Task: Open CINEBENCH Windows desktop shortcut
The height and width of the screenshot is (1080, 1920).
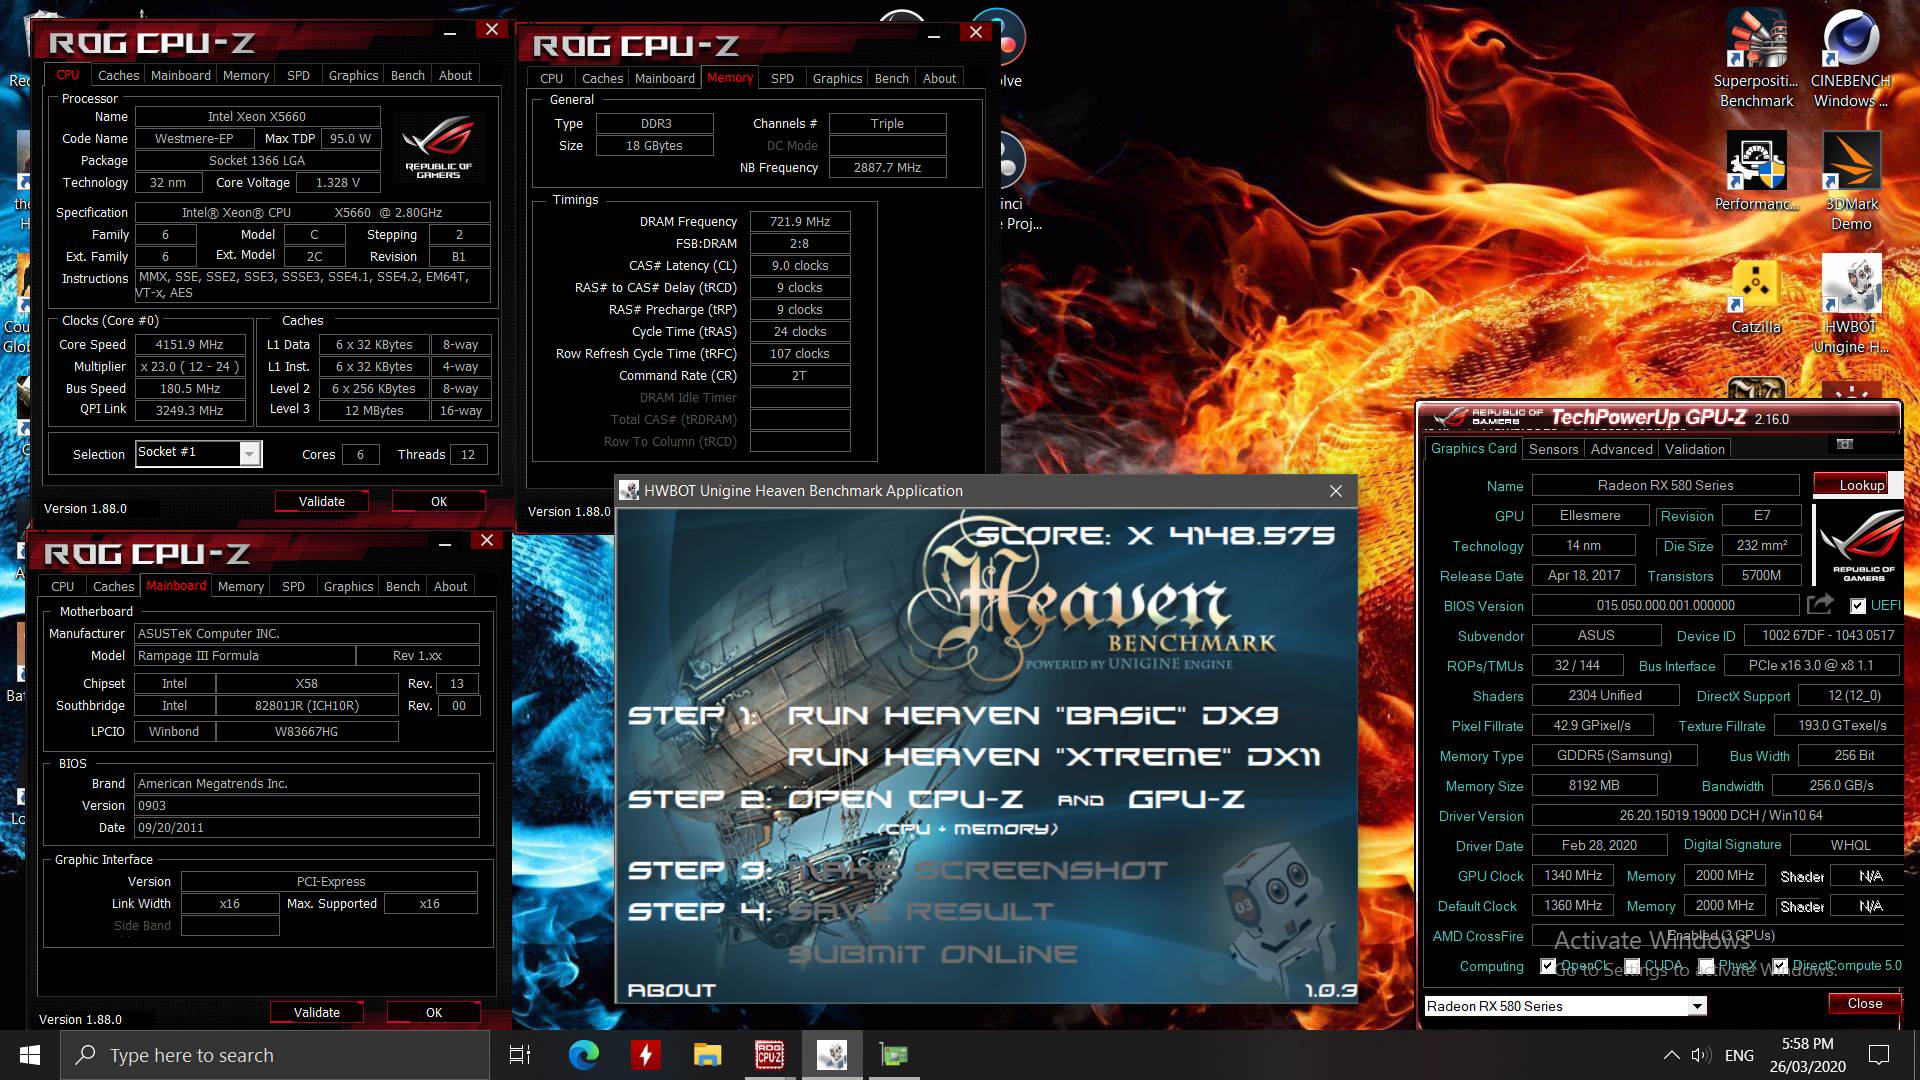Action: click(1850, 60)
